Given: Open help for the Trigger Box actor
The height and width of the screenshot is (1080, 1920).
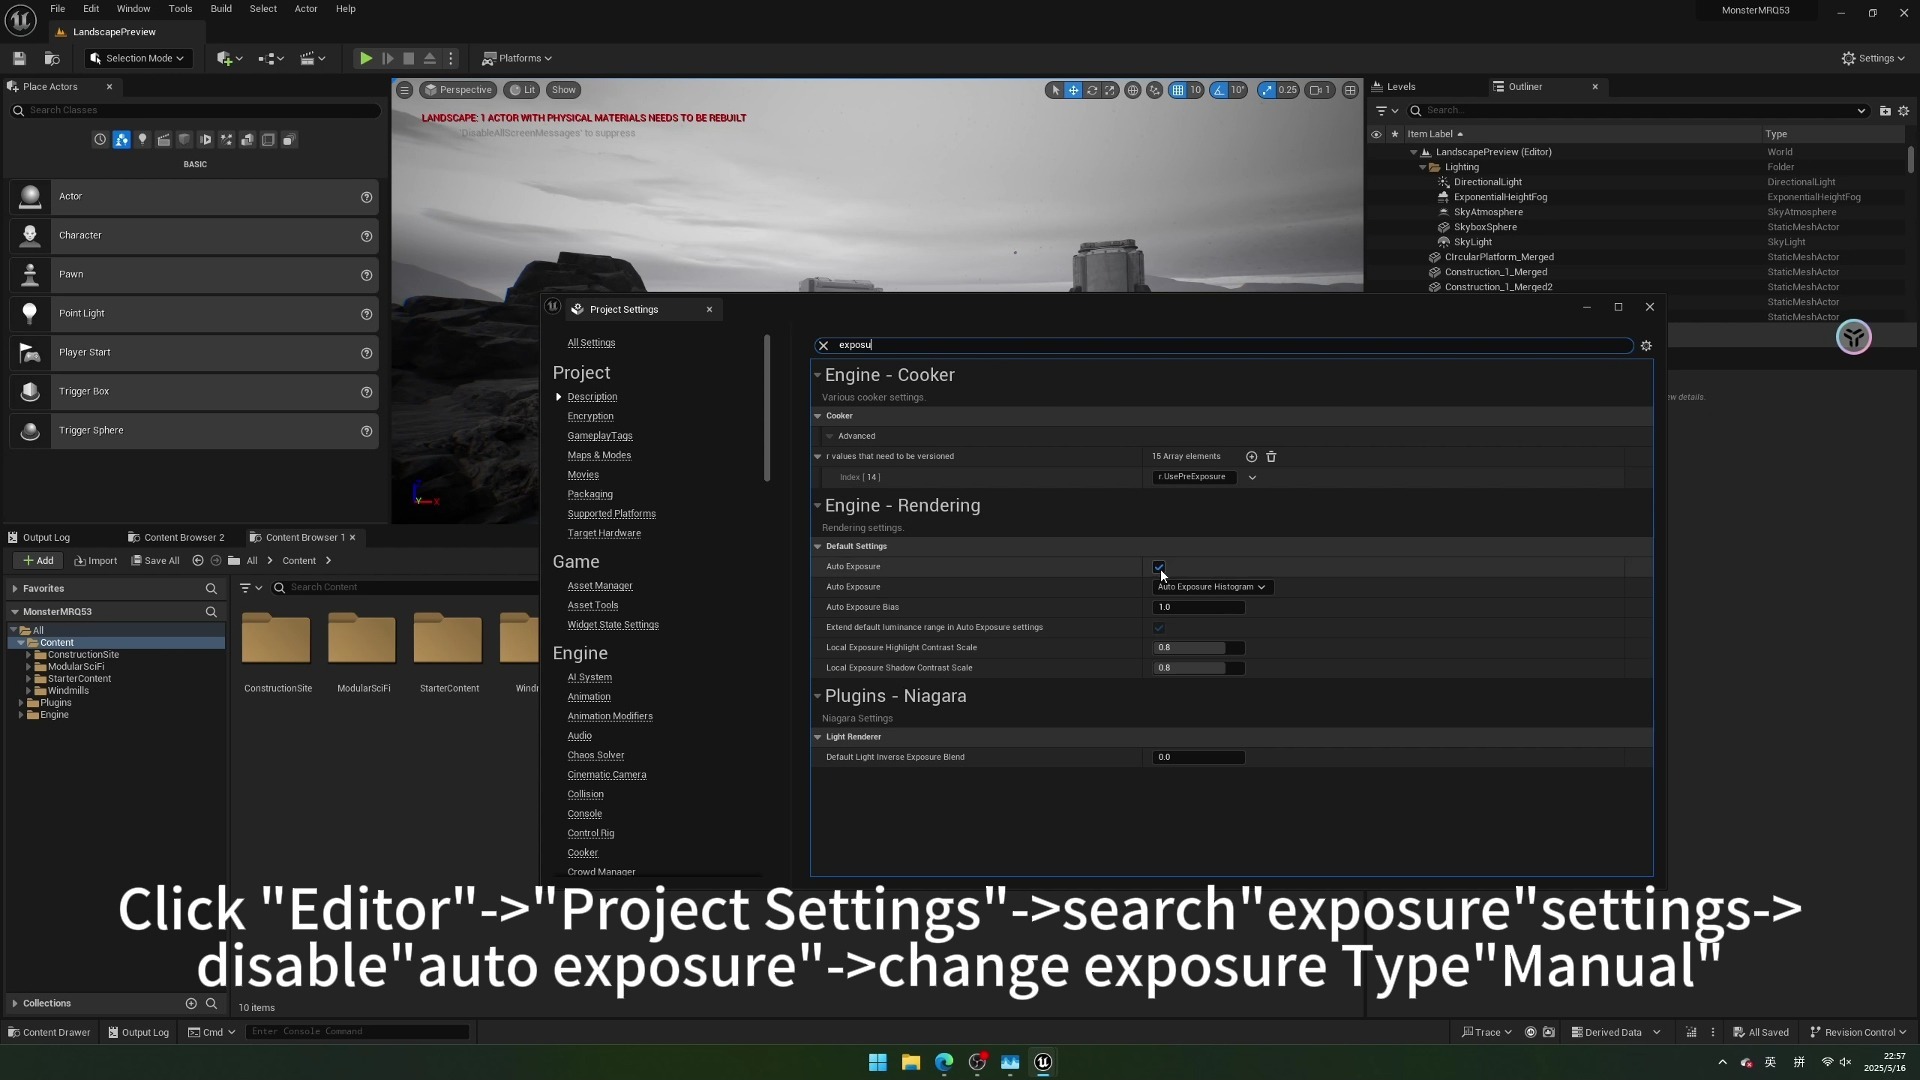Looking at the screenshot, I should (367, 392).
